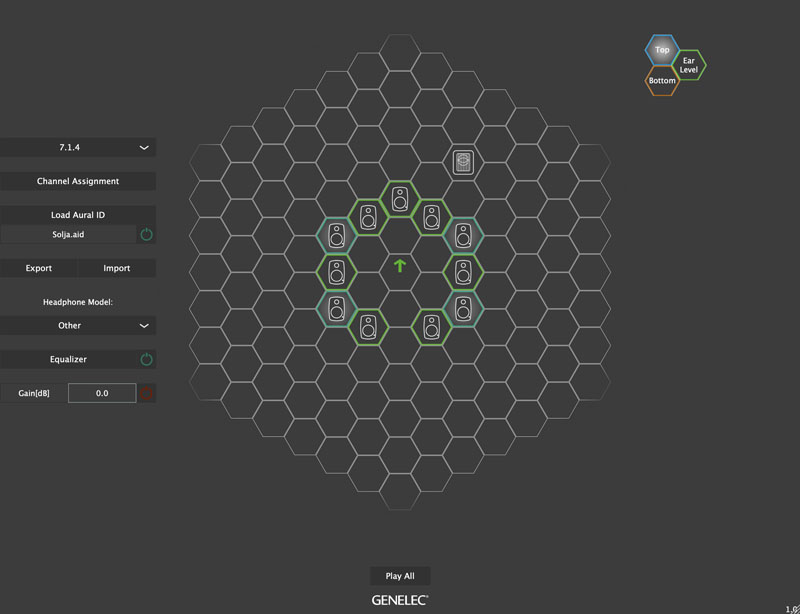
Task: Select the top front left height speaker
Action: tap(336, 236)
